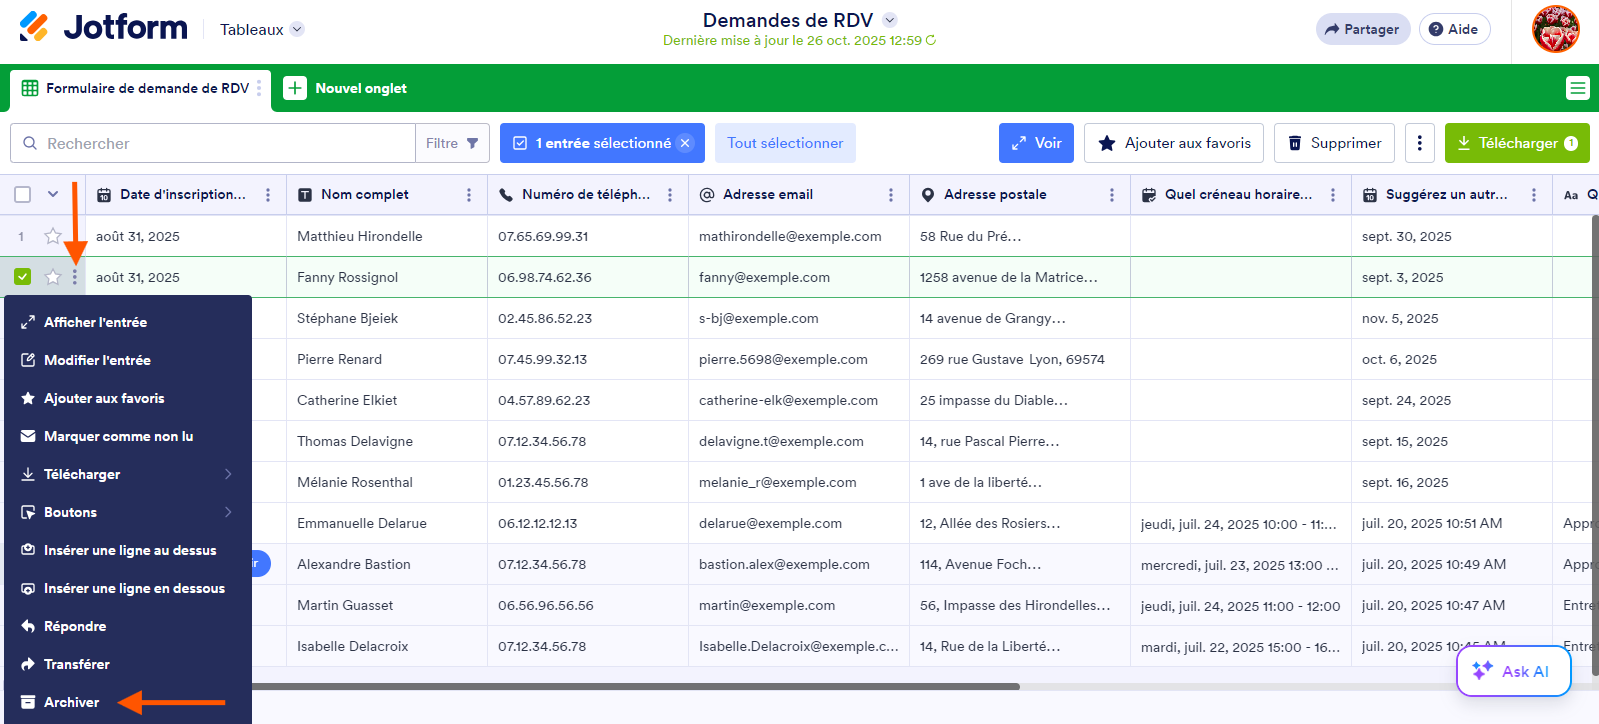Open row menu dots for Fanny Rossignol
The width and height of the screenshot is (1599, 724).
[x=75, y=277]
